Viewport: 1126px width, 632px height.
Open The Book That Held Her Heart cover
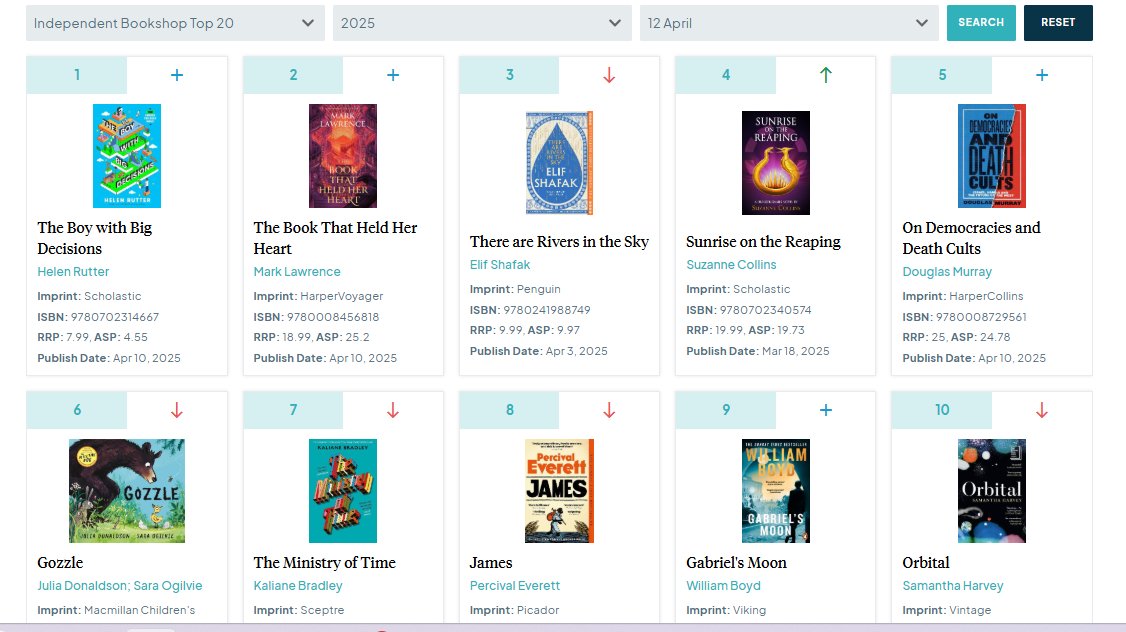(343, 156)
